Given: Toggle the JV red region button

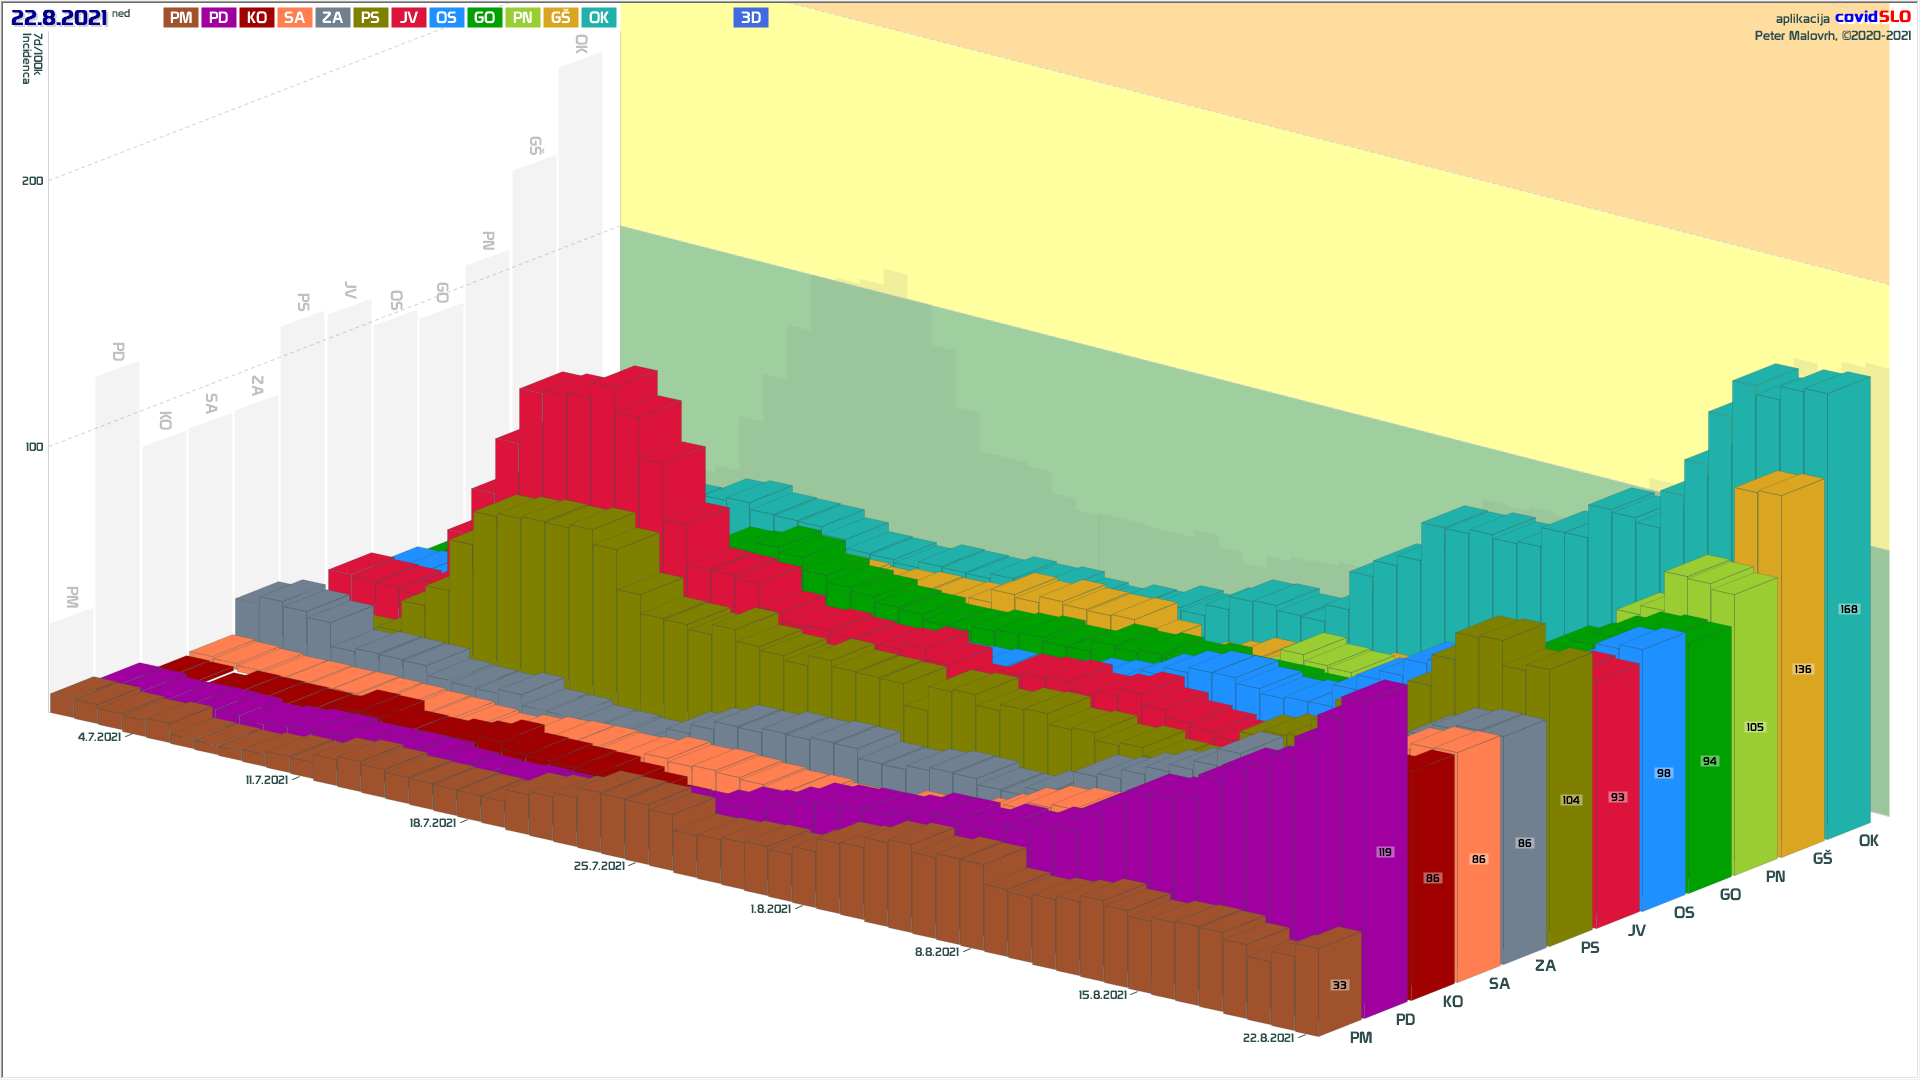Looking at the screenshot, I should (x=409, y=18).
